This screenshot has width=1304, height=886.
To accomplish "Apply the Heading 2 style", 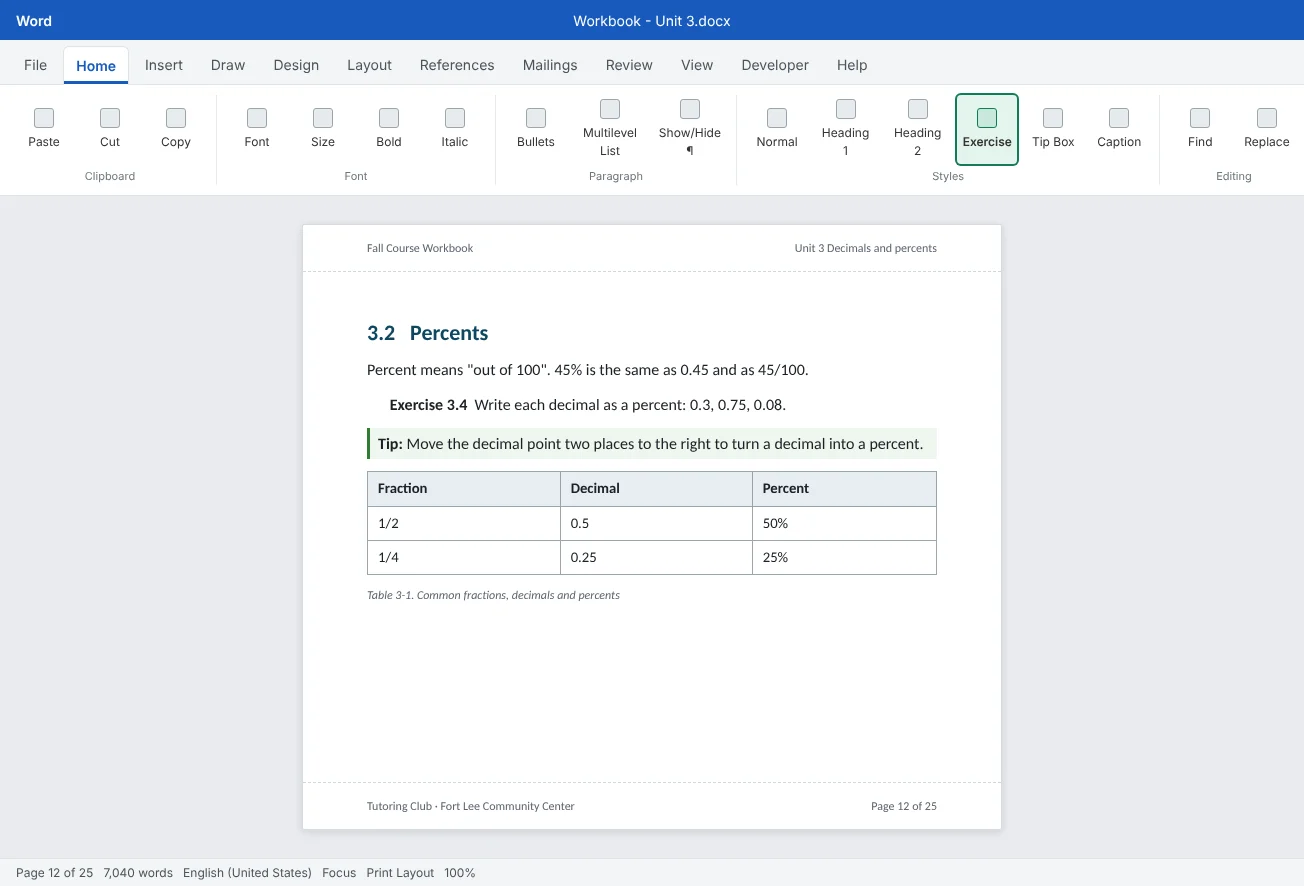I will tap(918, 129).
